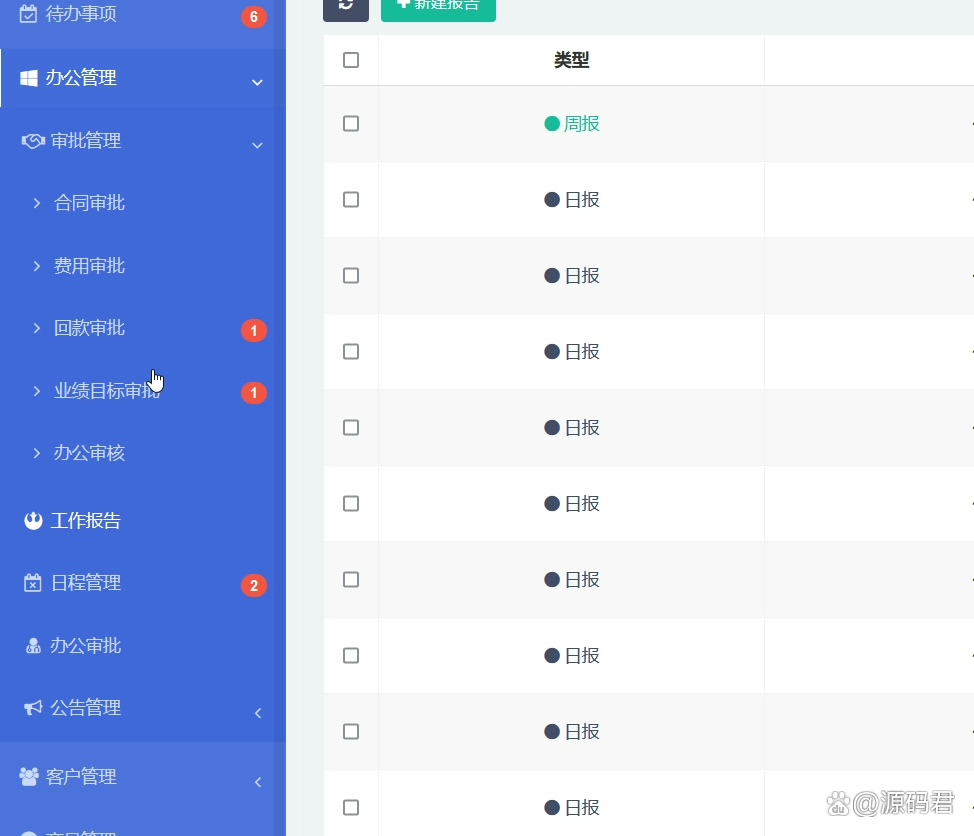Check the fifth 日报 row checkbox

(351, 503)
